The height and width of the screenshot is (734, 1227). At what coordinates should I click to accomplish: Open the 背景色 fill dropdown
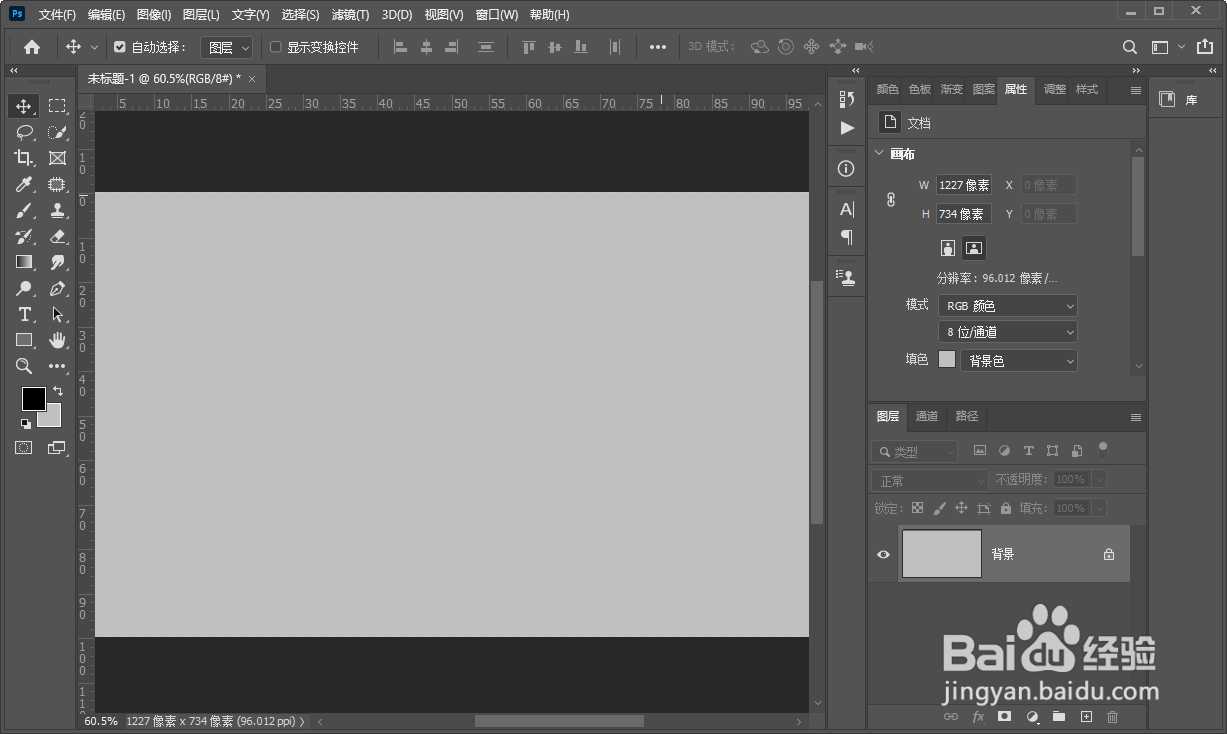pos(1019,361)
